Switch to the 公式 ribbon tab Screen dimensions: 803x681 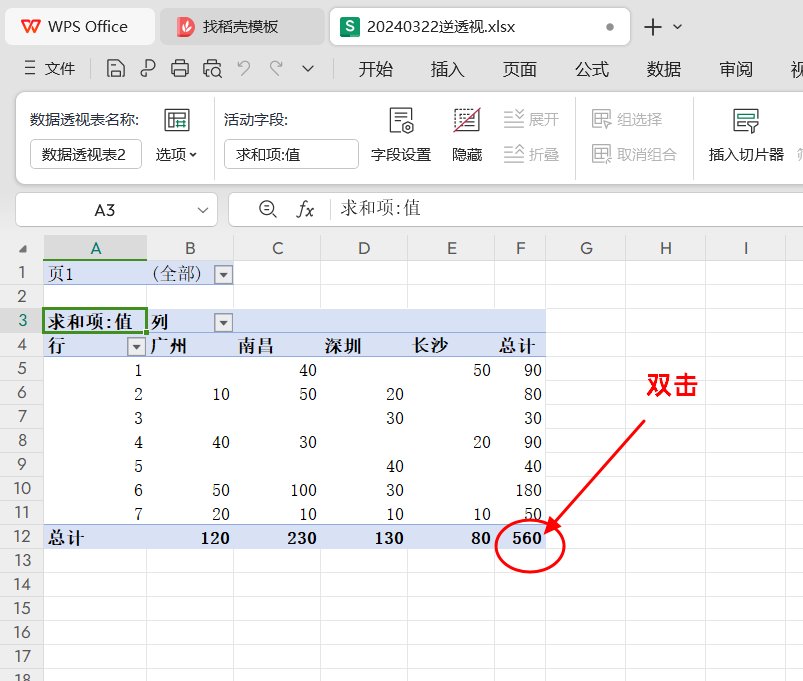(591, 69)
